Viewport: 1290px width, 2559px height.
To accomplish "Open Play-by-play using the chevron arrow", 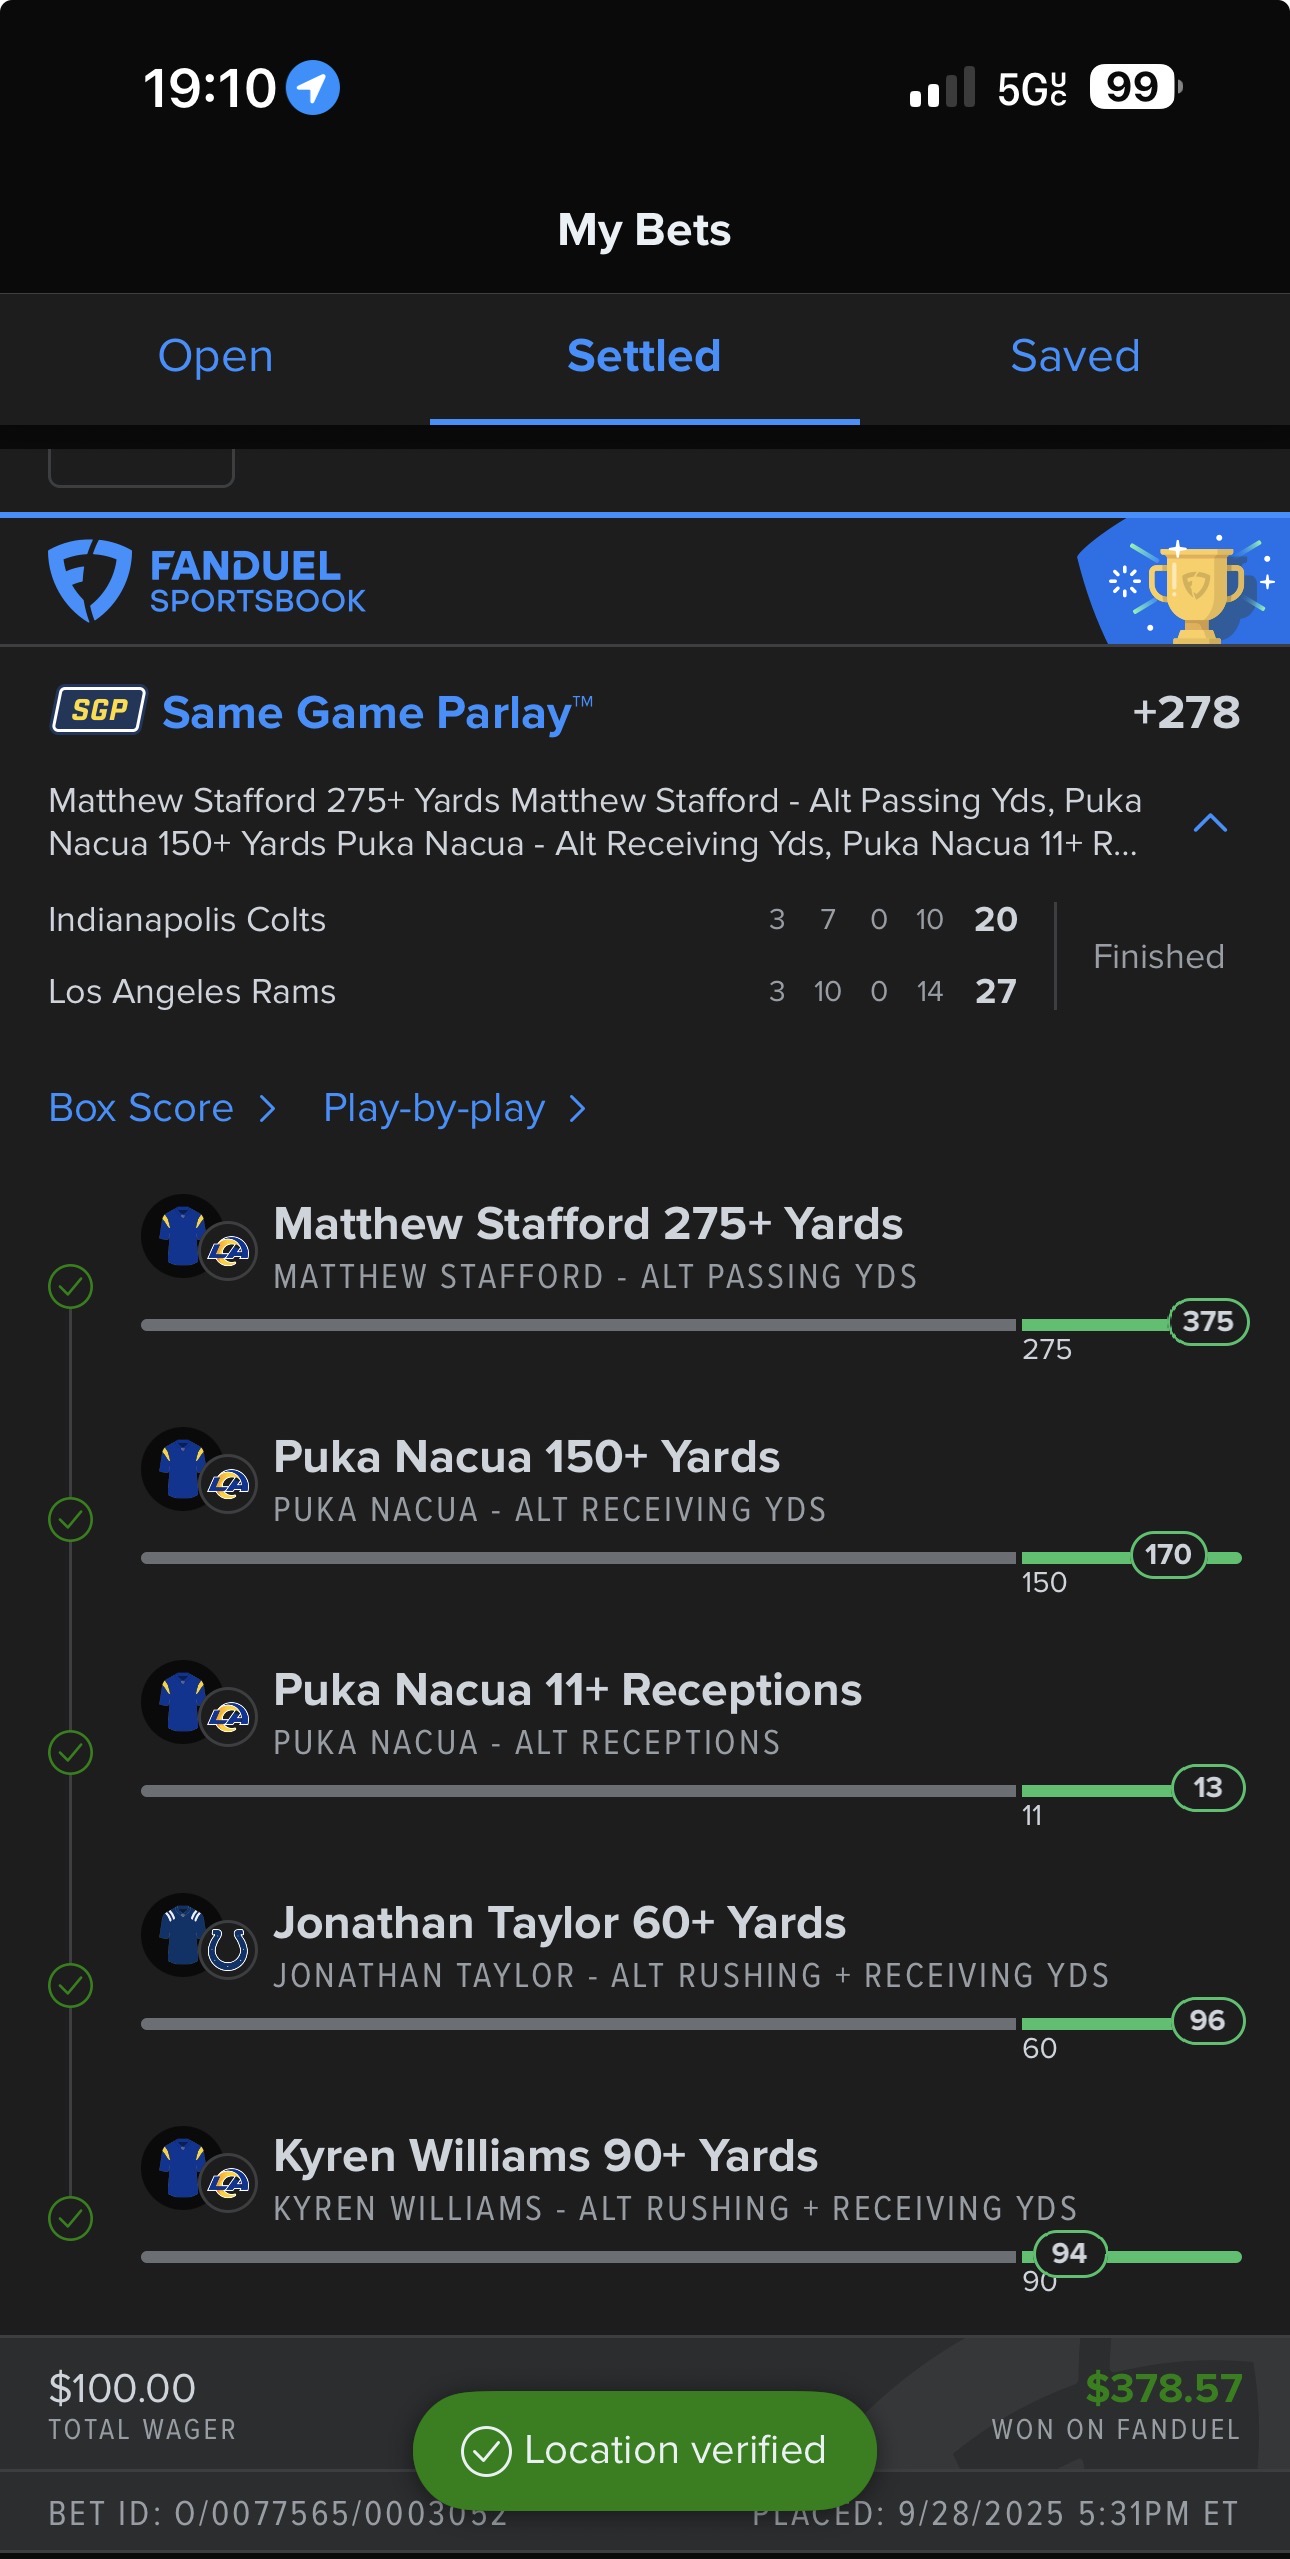I will [577, 1108].
